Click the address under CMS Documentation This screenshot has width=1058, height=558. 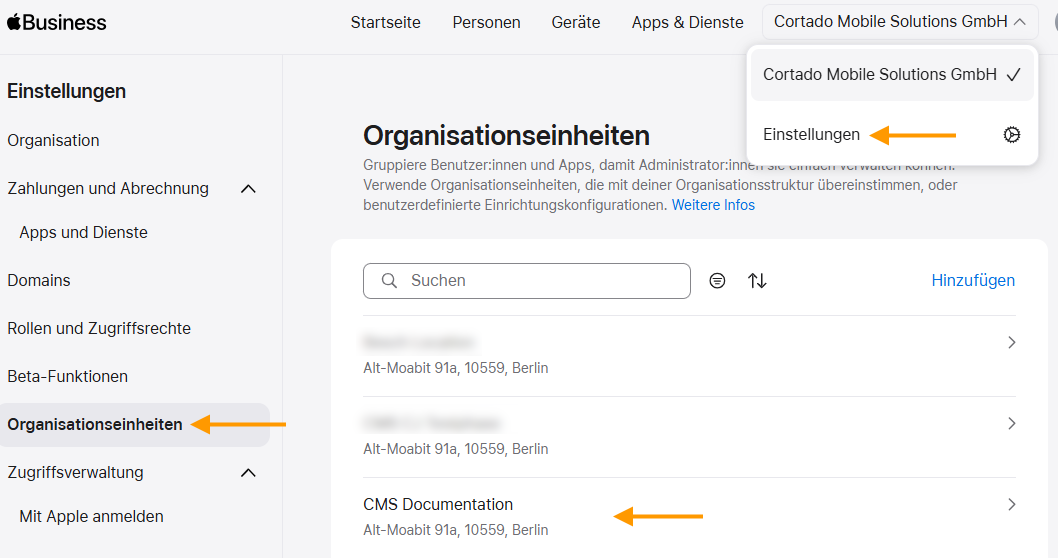tap(455, 530)
